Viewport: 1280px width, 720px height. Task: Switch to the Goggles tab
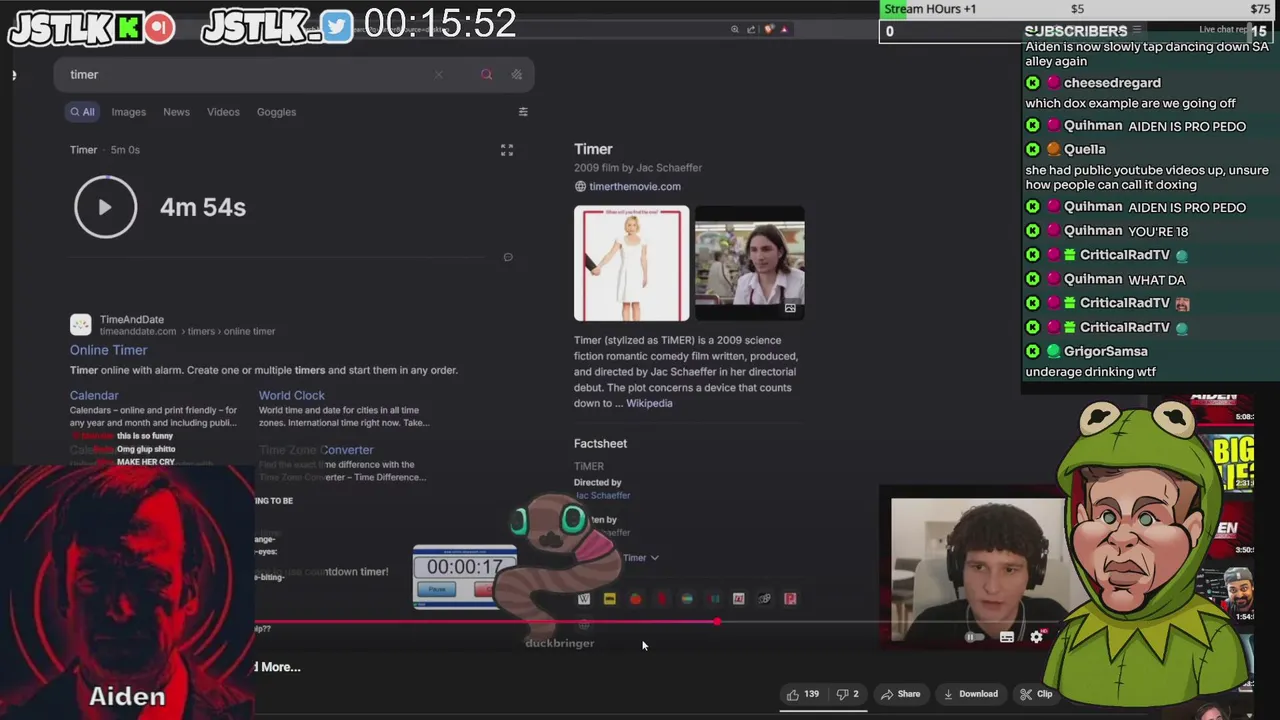pyautogui.click(x=276, y=112)
